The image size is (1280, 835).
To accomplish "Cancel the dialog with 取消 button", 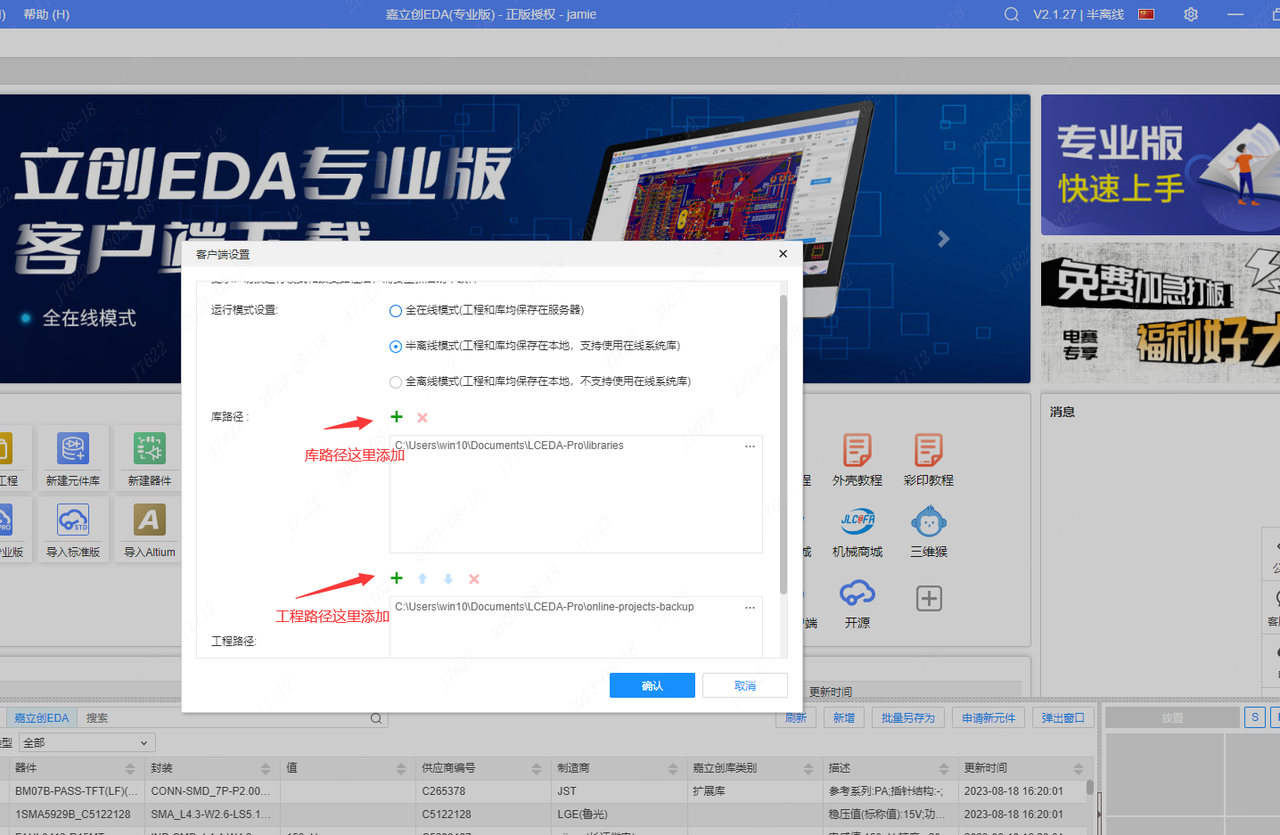I will coord(745,685).
